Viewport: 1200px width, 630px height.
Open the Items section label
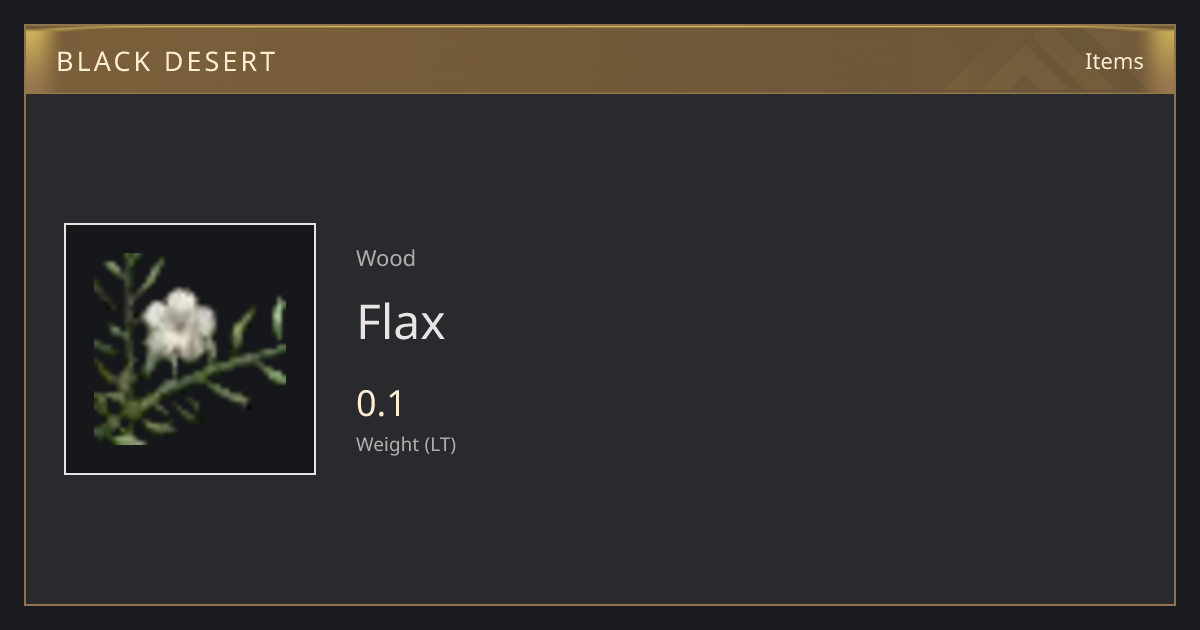pyautogui.click(x=1114, y=61)
